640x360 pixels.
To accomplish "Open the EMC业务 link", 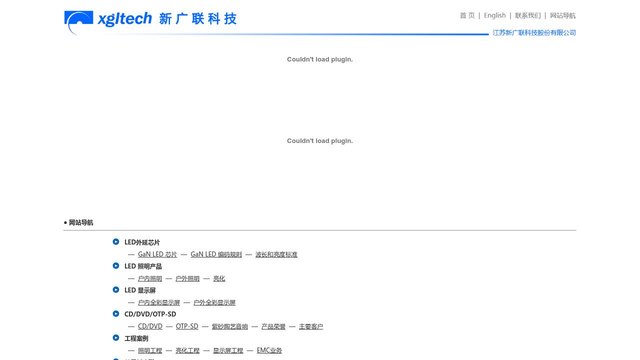I will 269,350.
